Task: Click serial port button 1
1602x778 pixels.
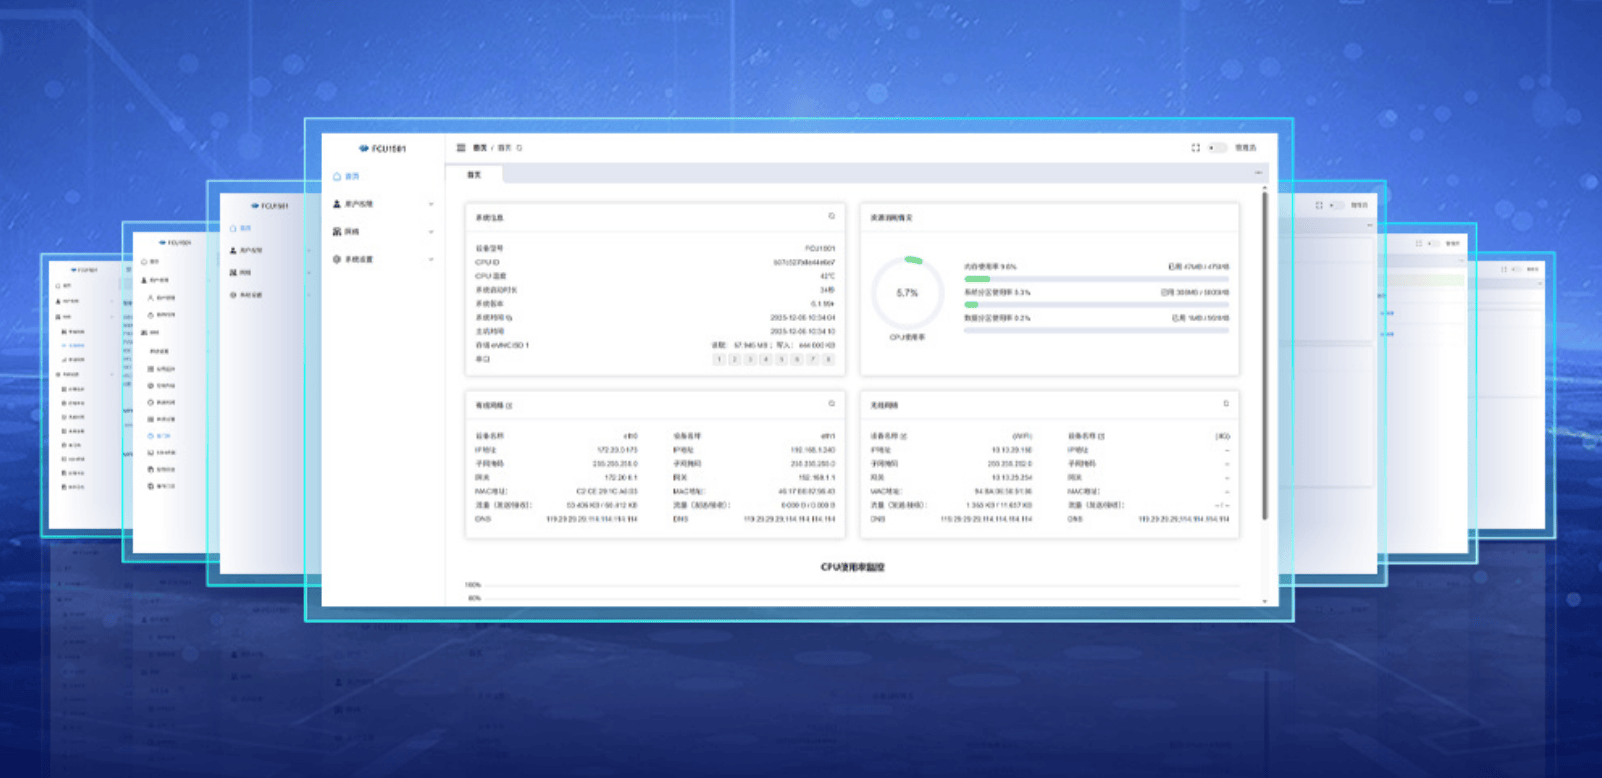Action: [x=718, y=359]
